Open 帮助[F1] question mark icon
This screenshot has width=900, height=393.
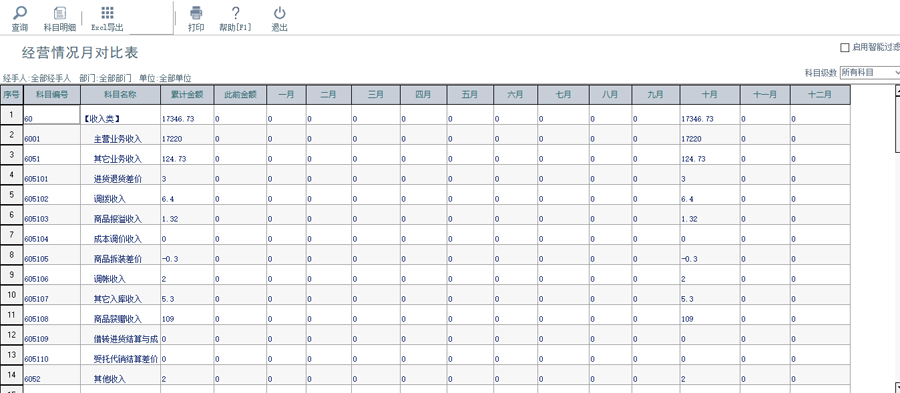pyautogui.click(x=235, y=13)
